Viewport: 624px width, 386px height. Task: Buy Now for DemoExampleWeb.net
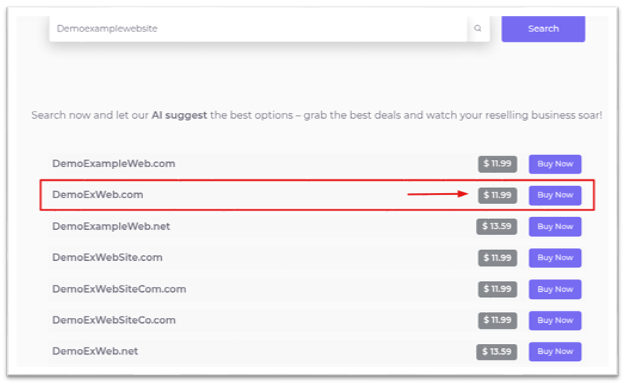(555, 226)
